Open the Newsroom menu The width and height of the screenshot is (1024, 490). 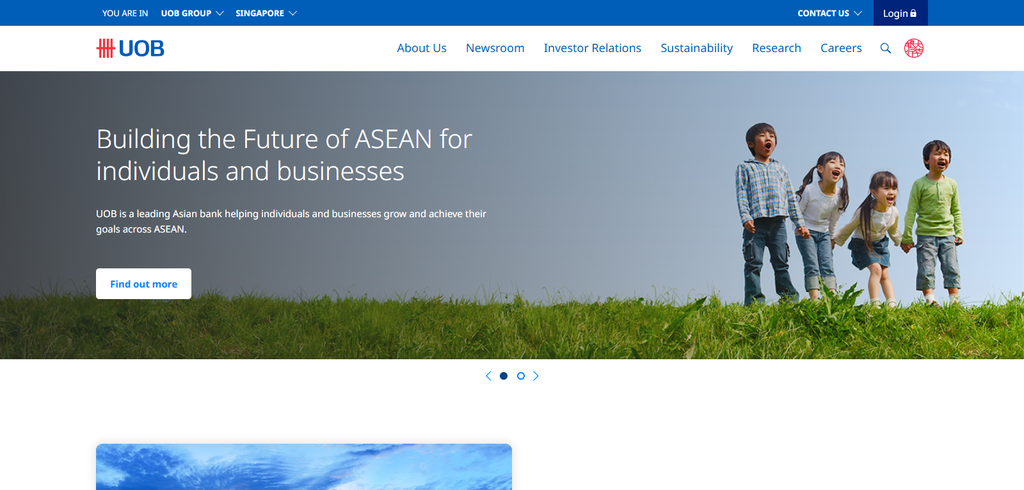[x=495, y=48]
